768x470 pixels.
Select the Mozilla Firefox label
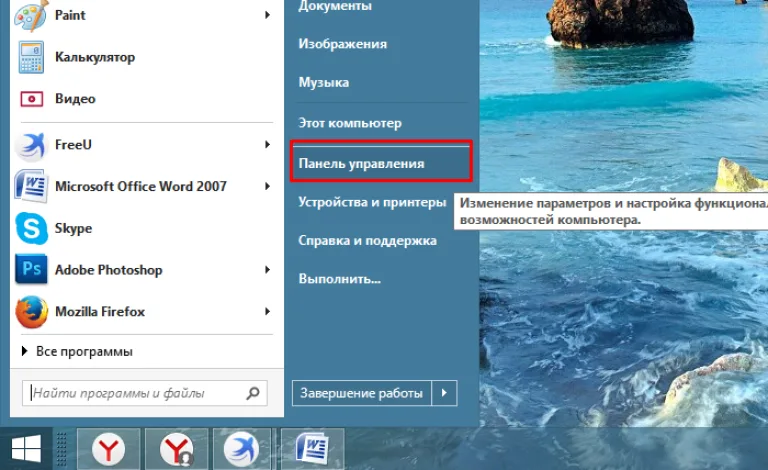point(100,311)
